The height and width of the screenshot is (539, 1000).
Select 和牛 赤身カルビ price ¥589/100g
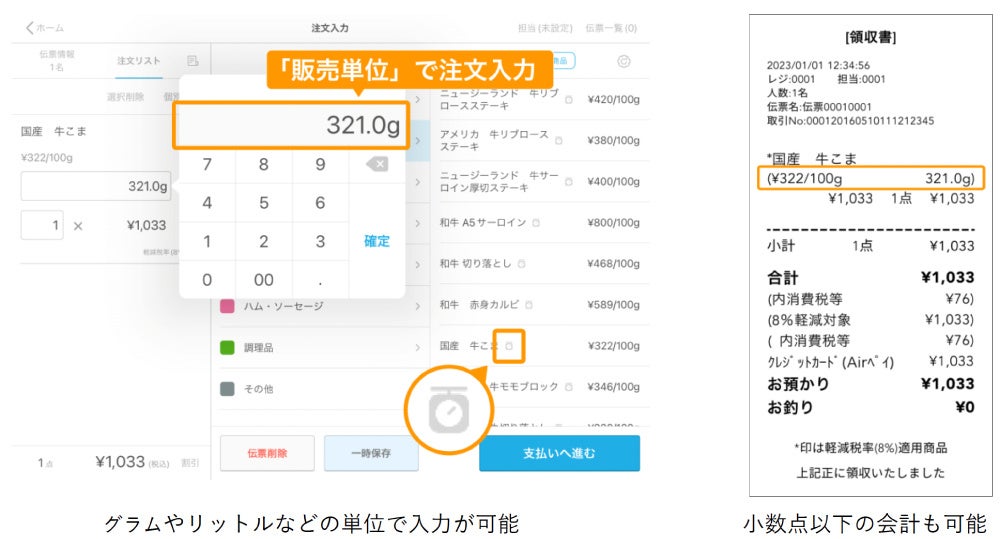(x=613, y=305)
